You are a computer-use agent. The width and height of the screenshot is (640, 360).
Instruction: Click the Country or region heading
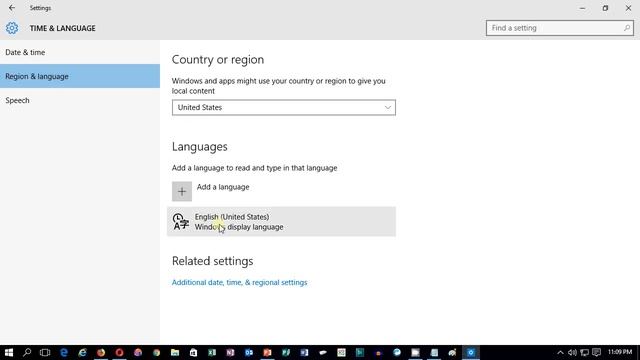pos(218,60)
